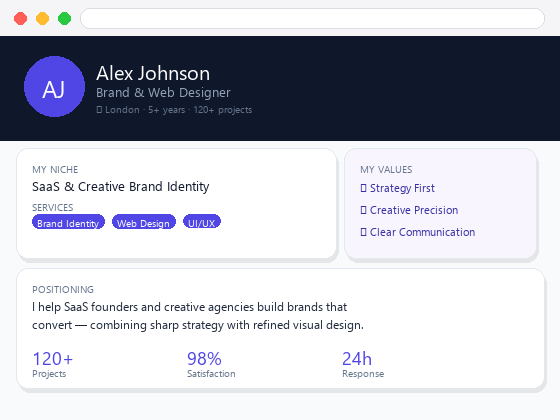Click the icon beside Creative Precision
Screen dimensions: 560x420
point(363,210)
